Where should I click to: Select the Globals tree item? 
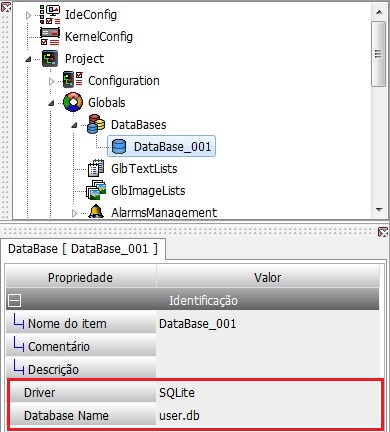click(107, 102)
